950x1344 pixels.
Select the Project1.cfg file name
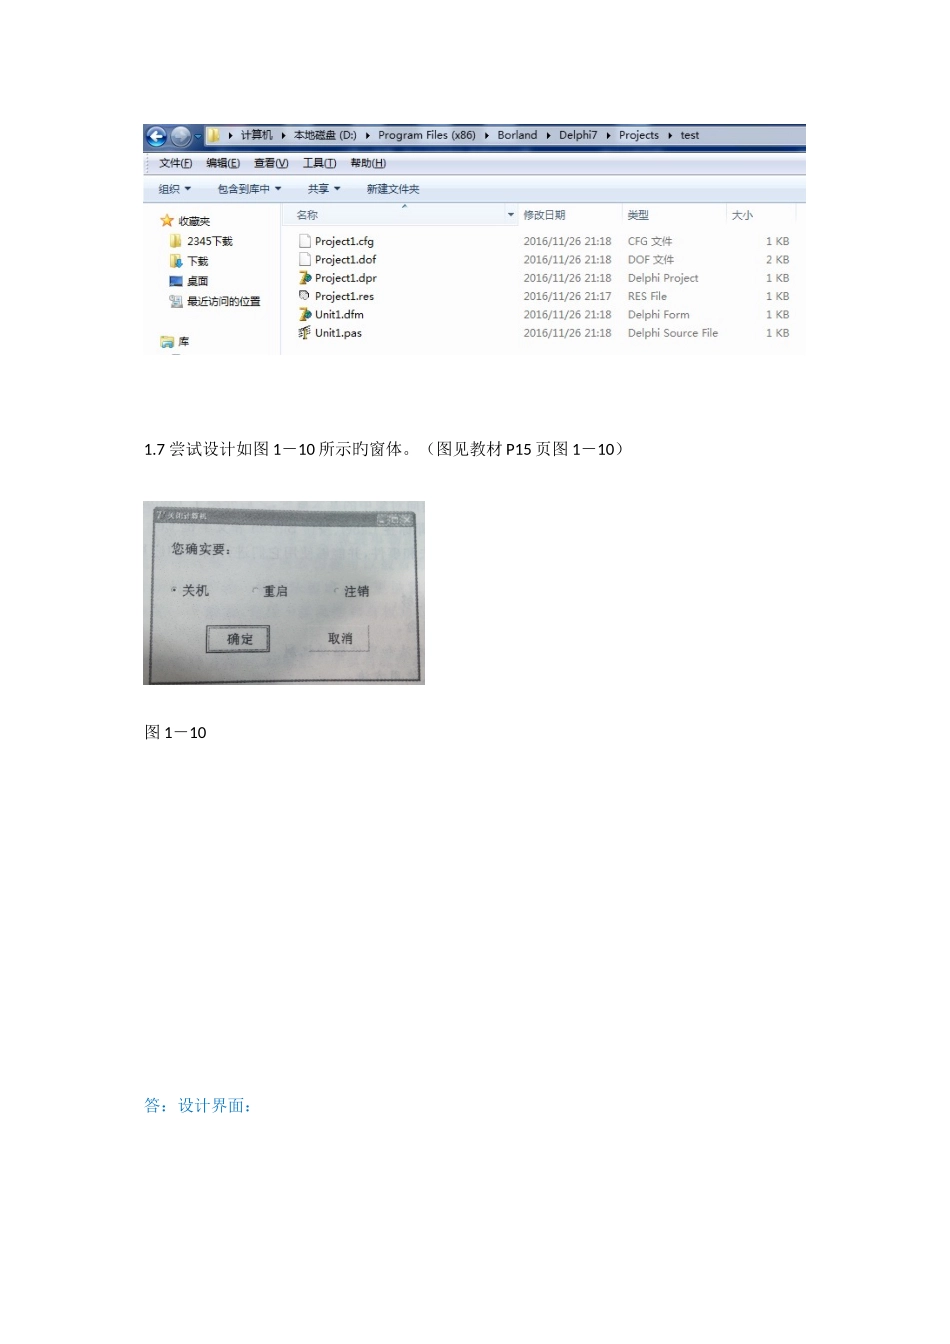[x=344, y=241]
